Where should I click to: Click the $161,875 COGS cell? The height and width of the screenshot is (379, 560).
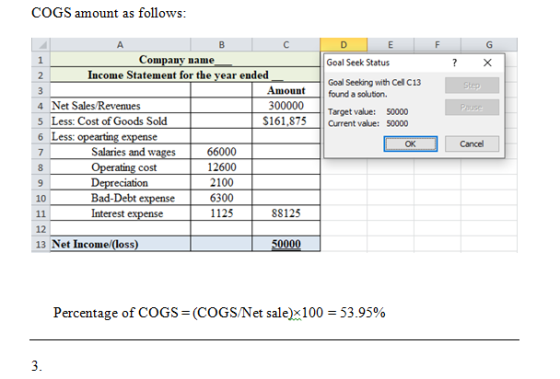(x=286, y=121)
